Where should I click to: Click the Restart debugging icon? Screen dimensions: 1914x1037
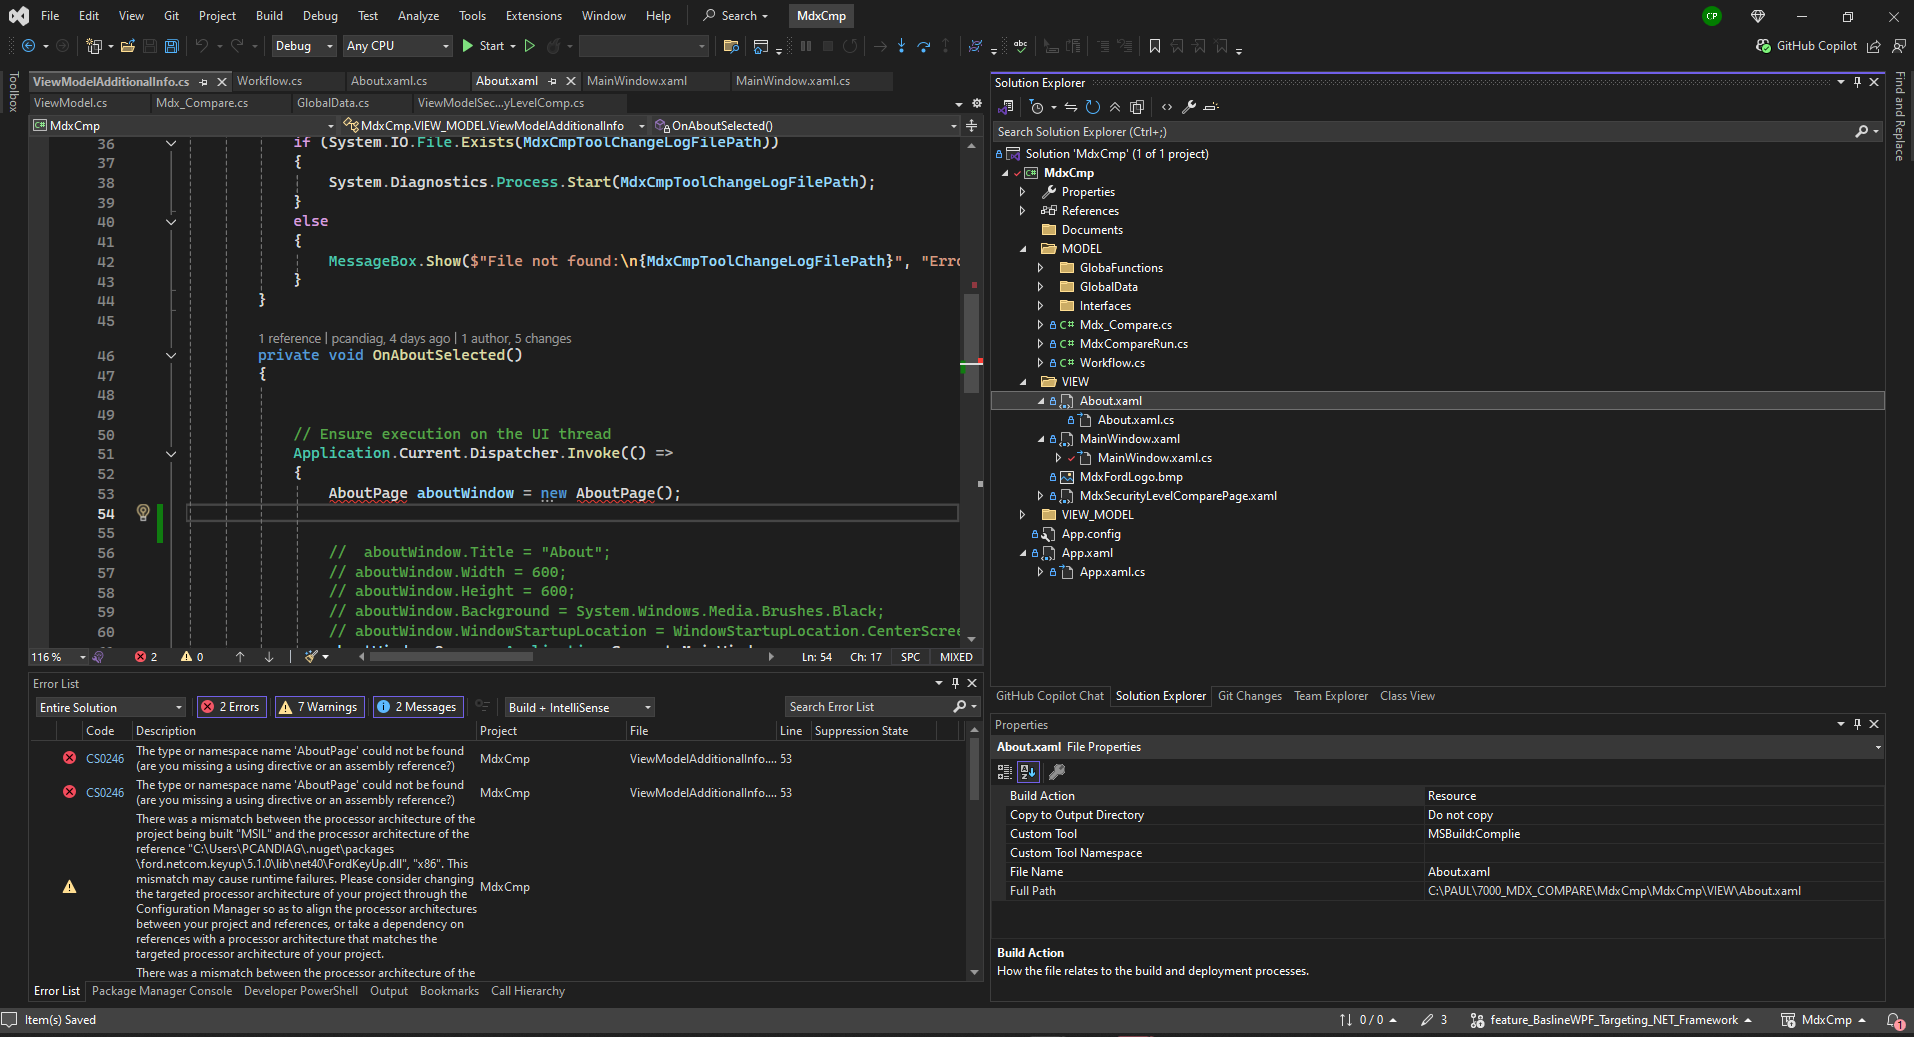tap(850, 46)
